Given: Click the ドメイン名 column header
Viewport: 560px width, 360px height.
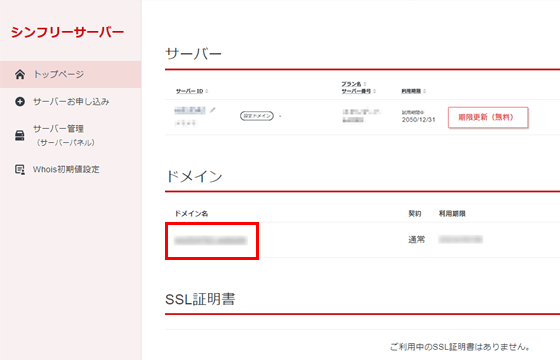Looking at the screenshot, I should tap(191, 214).
